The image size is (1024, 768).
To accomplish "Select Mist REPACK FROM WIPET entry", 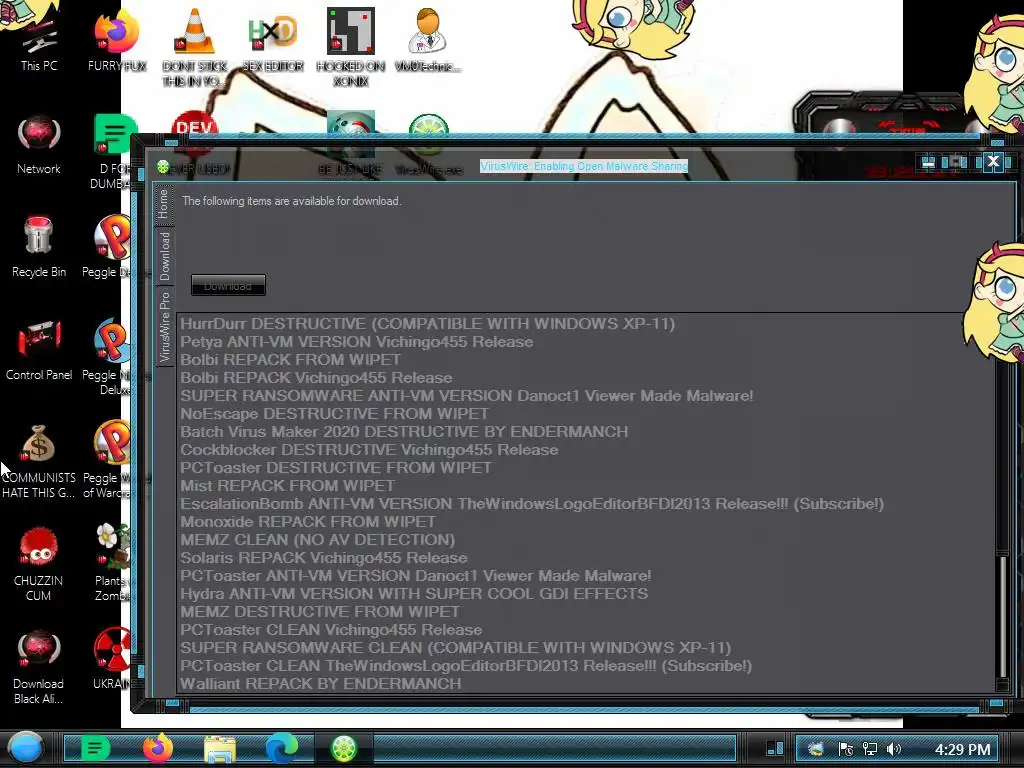I will [288, 486].
